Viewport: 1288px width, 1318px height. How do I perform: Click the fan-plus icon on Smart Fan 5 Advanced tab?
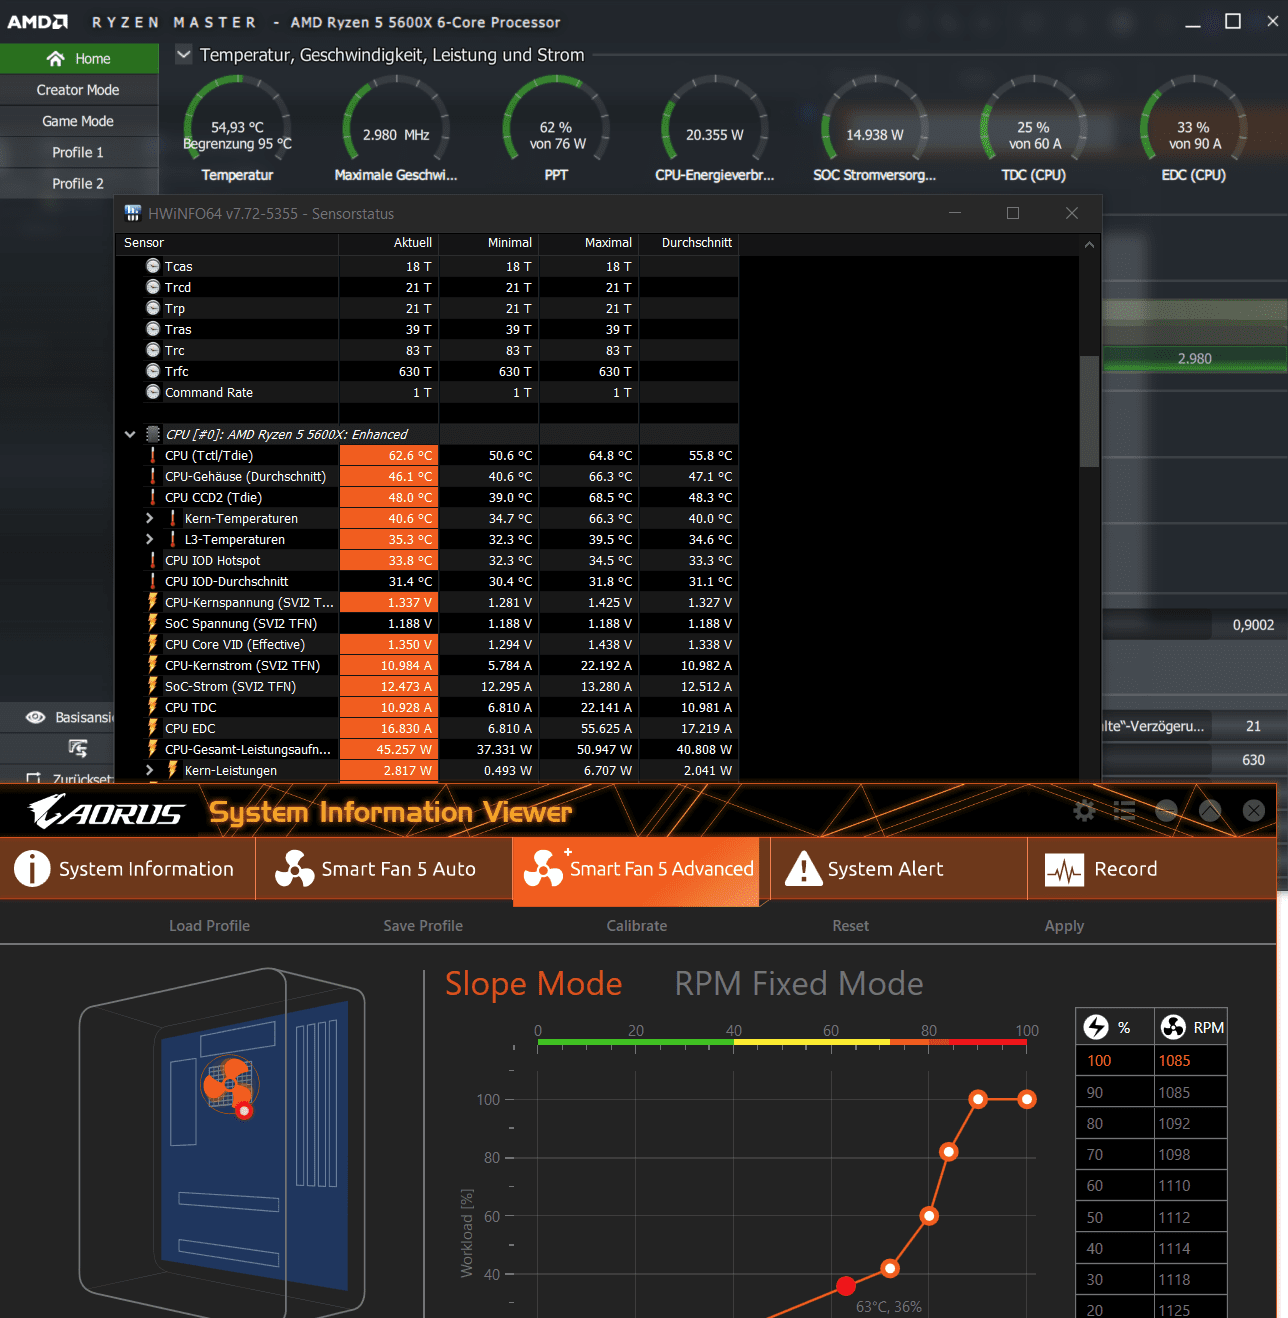(x=546, y=867)
